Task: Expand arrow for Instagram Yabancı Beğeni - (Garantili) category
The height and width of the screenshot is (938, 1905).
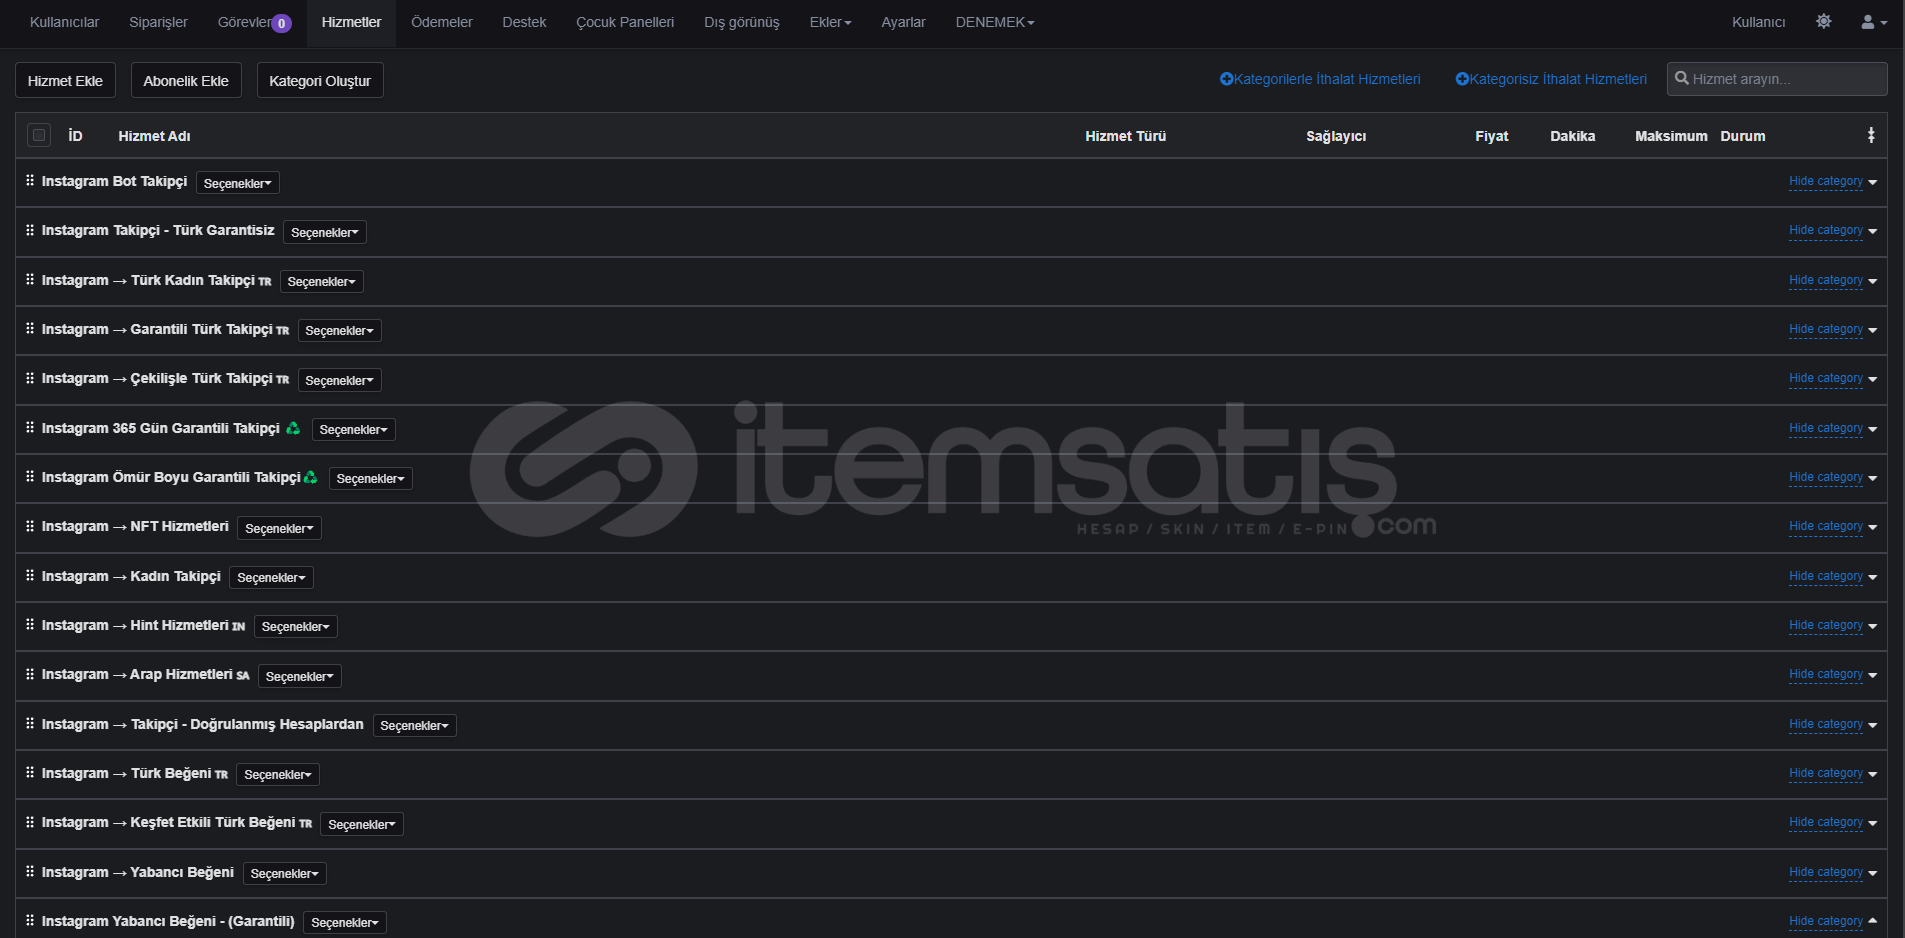Action: pyautogui.click(x=1873, y=921)
